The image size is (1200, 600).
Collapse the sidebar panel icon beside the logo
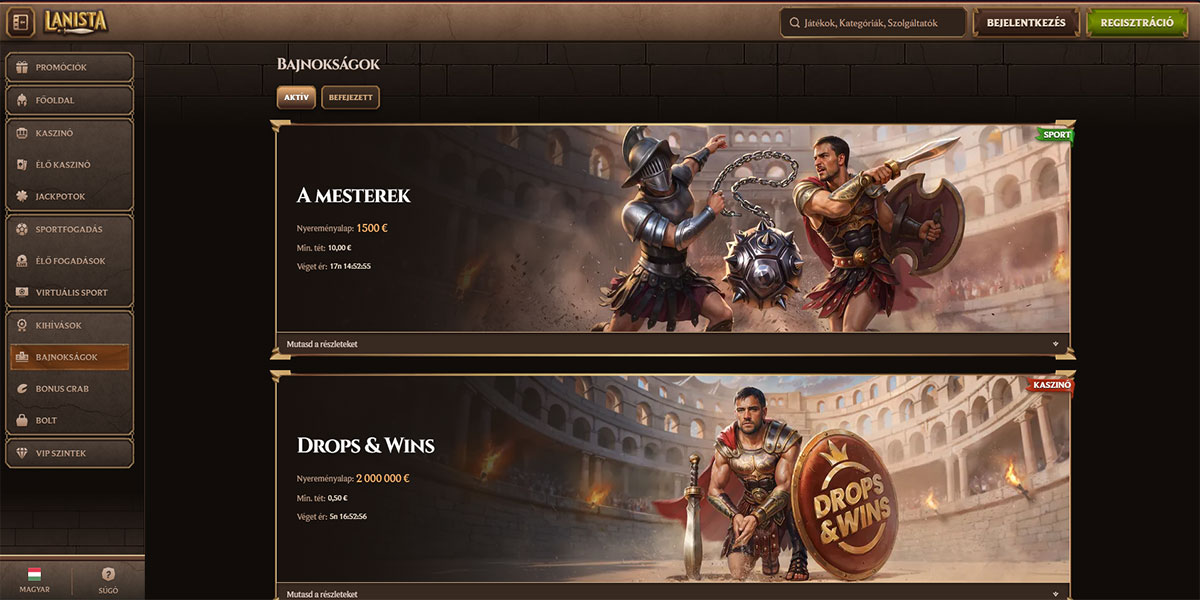point(20,21)
